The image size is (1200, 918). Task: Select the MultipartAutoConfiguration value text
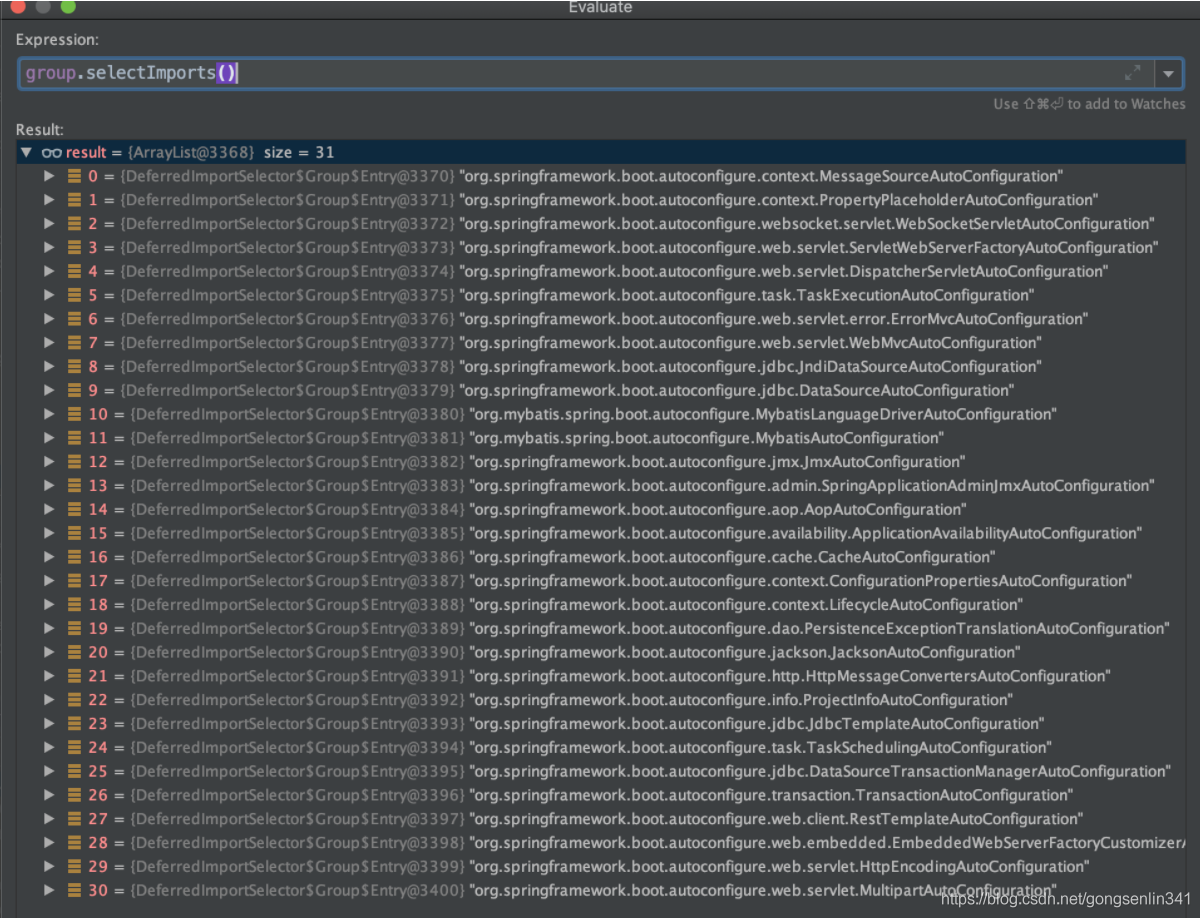pyautogui.click(x=763, y=891)
